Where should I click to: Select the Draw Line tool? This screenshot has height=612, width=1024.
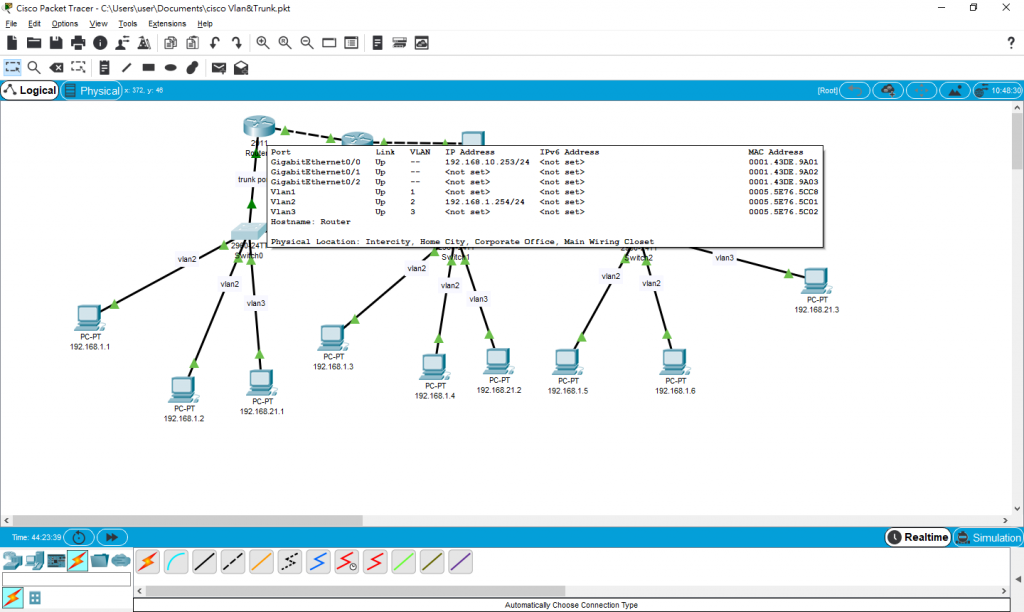(127, 67)
